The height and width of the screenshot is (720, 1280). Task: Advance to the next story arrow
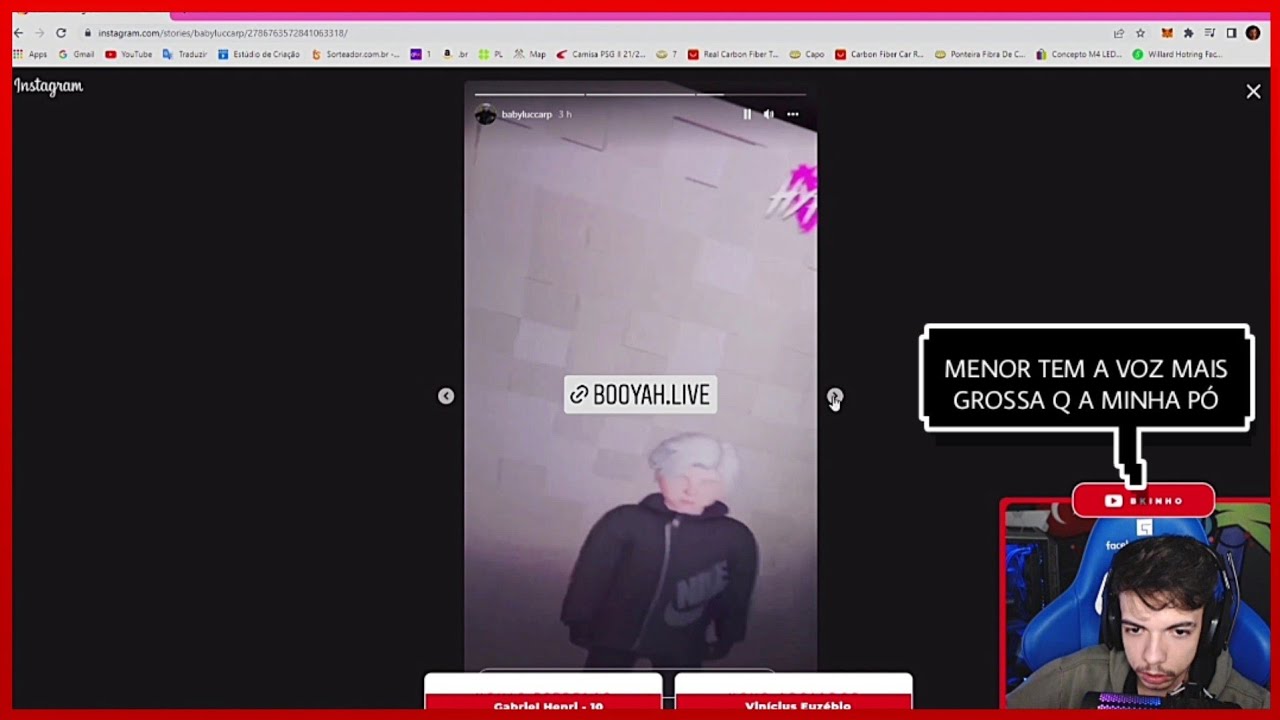pyautogui.click(x=834, y=397)
